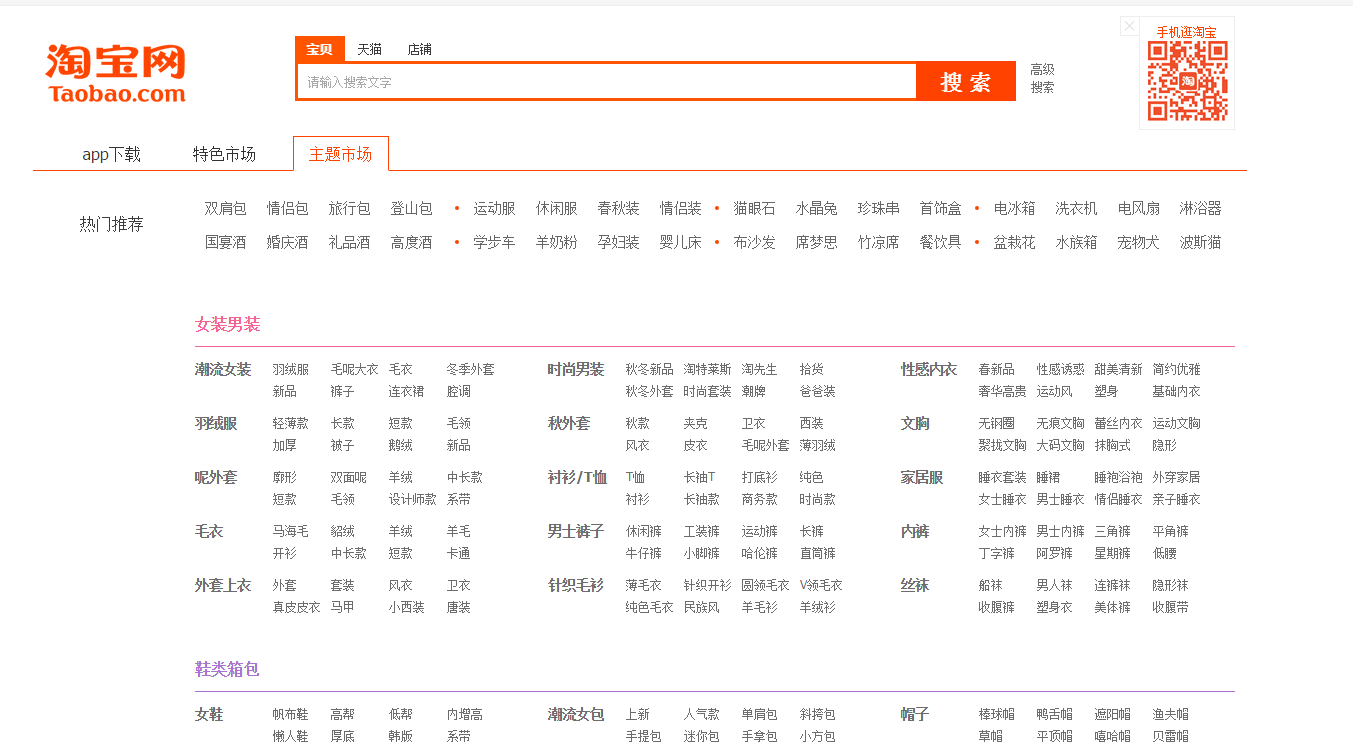Click the 女装男装 section heading

pyautogui.click(x=227, y=324)
